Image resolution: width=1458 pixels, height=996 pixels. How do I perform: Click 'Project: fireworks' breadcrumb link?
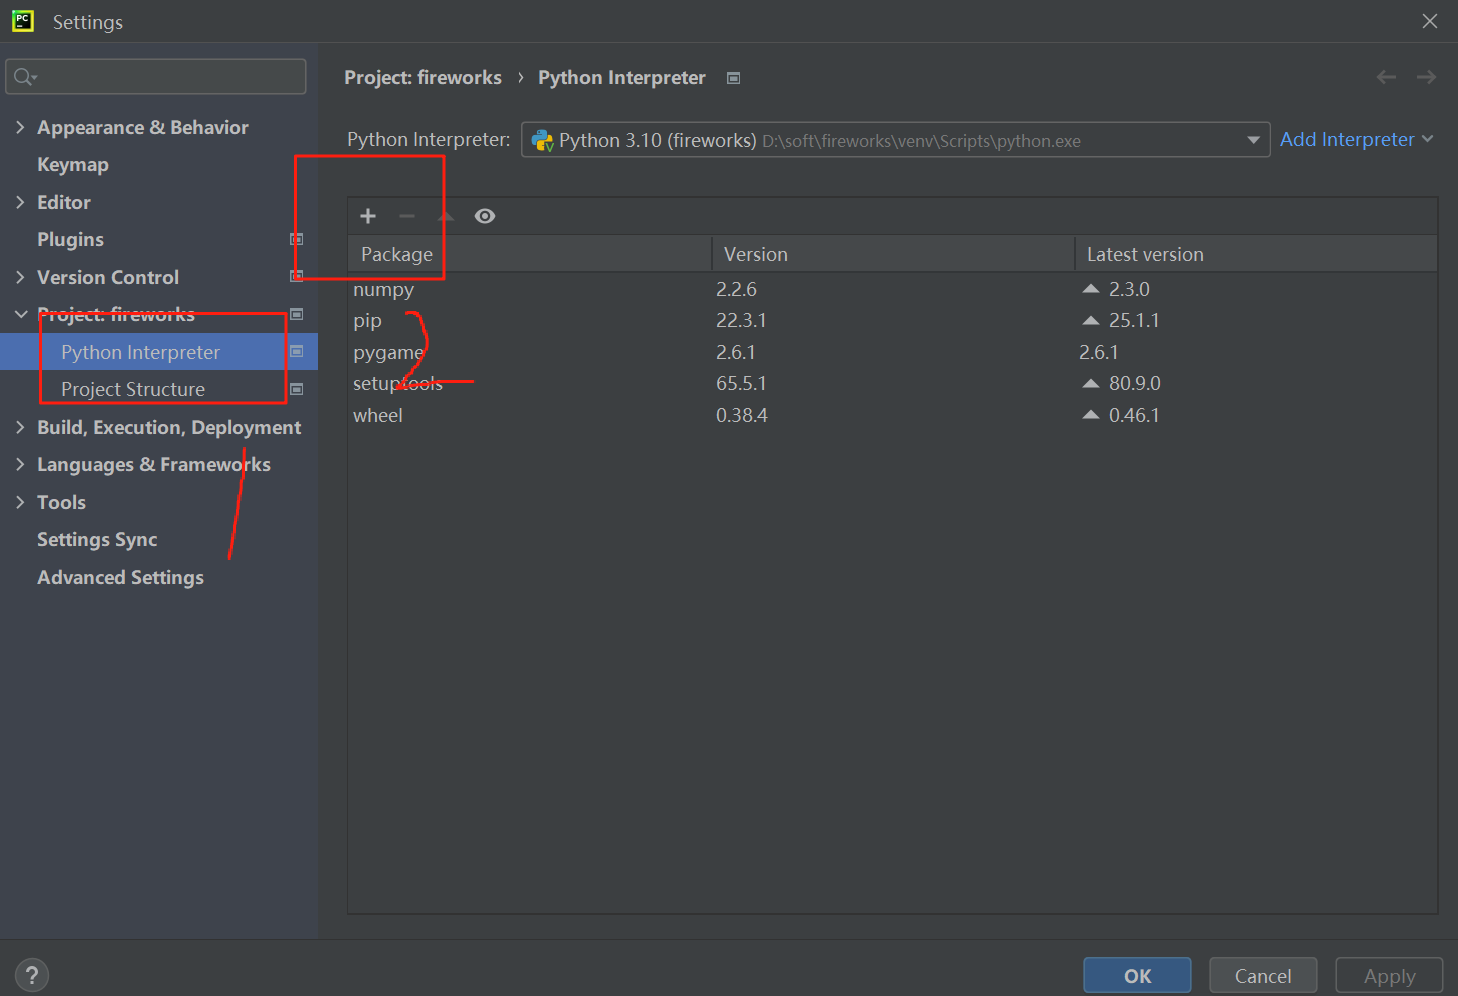[x=423, y=77]
